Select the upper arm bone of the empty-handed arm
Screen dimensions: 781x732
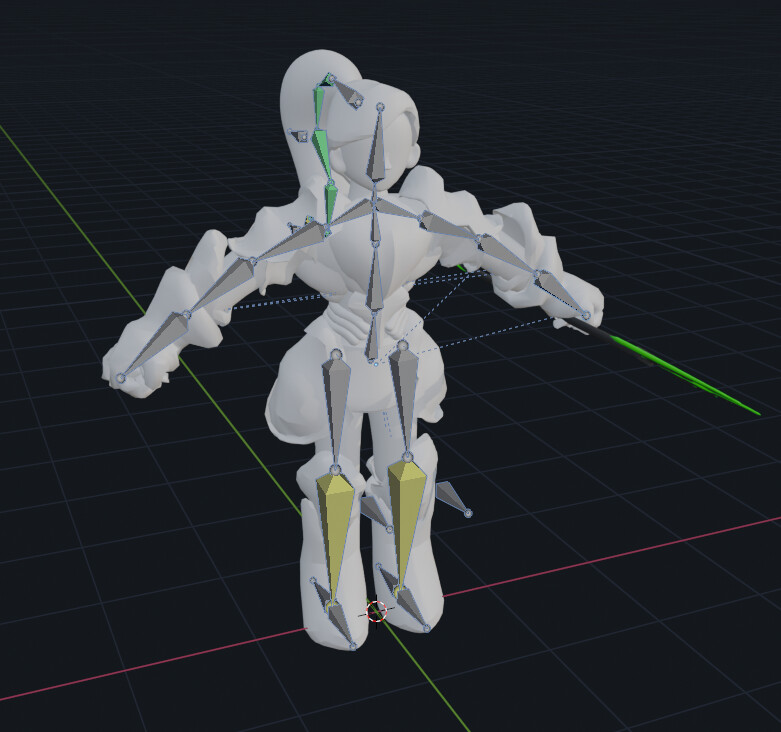tap(291, 242)
